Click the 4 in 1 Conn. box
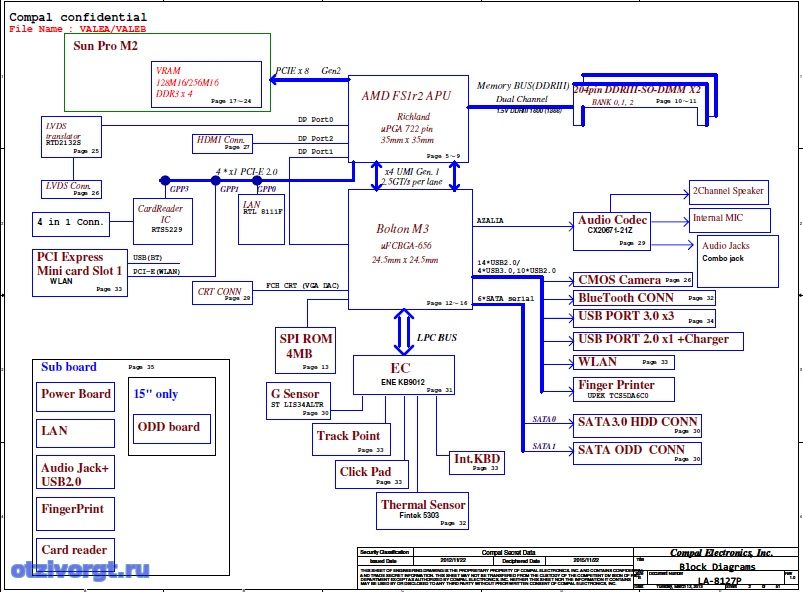Screen dimensions: 803x592 click(x=71, y=224)
